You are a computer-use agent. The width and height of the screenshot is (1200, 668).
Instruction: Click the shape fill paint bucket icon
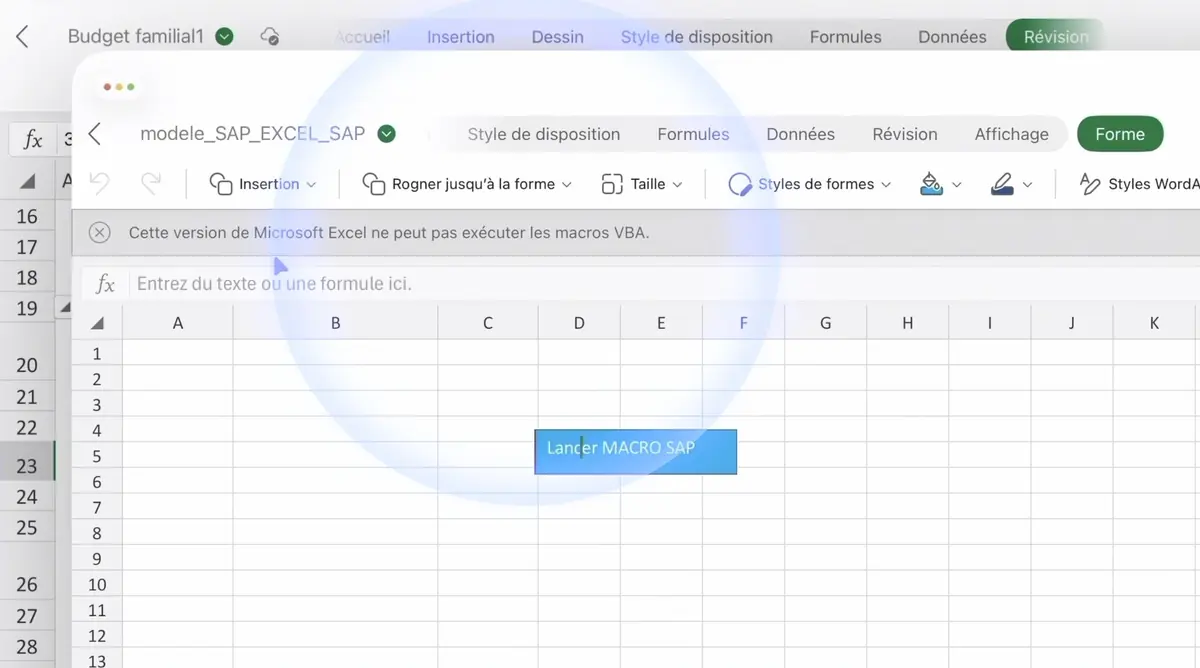(x=932, y=184)
